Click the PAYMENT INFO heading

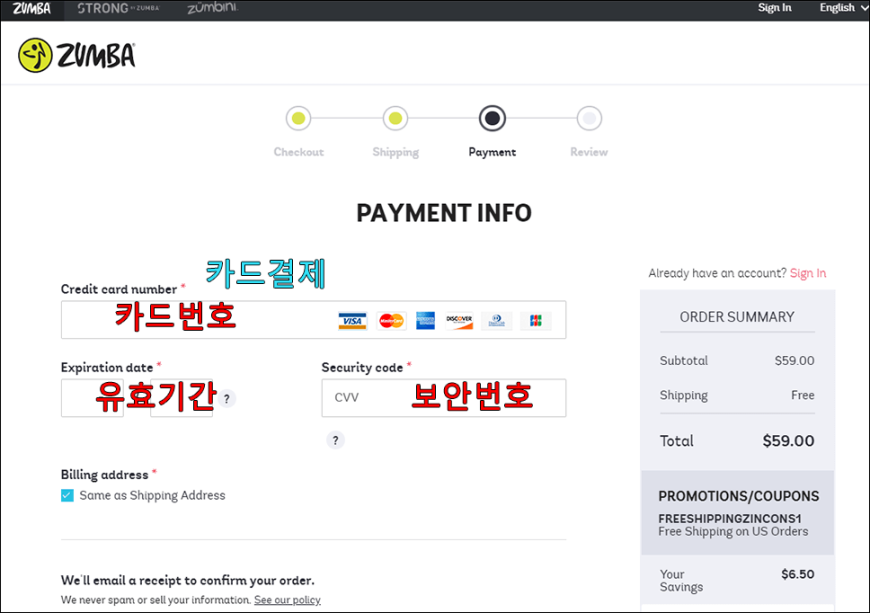coord(444,213)
